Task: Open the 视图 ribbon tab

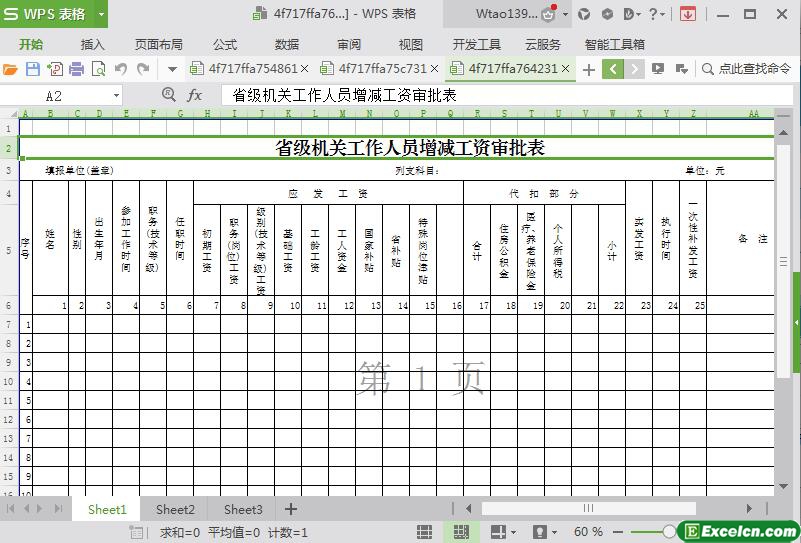Action: [411, 44]
